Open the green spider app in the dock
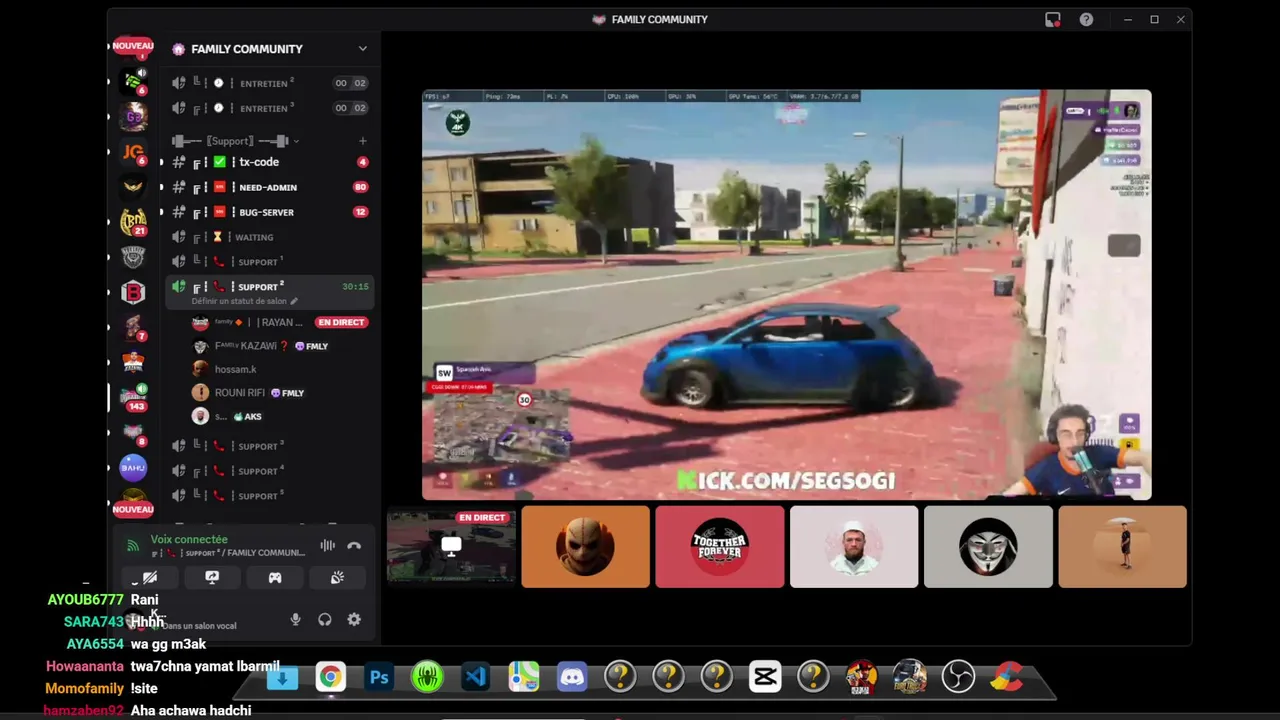This screenshot has width=1280, height=720. click(x=427, y=678)
